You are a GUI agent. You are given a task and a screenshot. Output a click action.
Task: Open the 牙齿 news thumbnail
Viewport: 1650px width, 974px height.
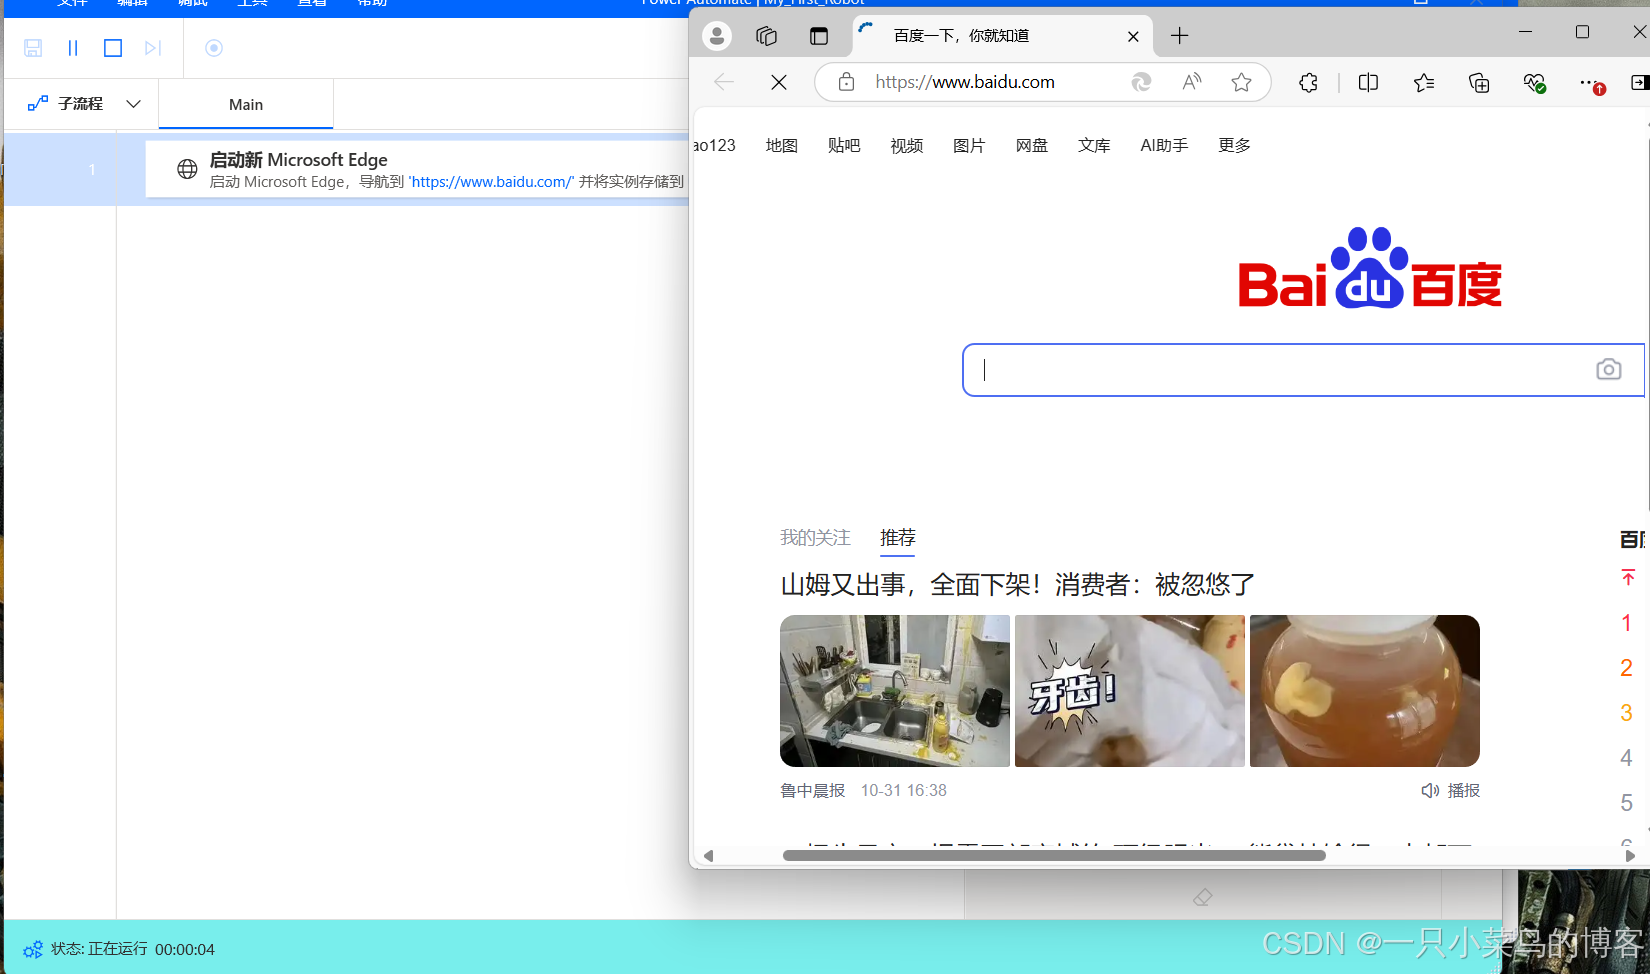tap(1130, 691)
